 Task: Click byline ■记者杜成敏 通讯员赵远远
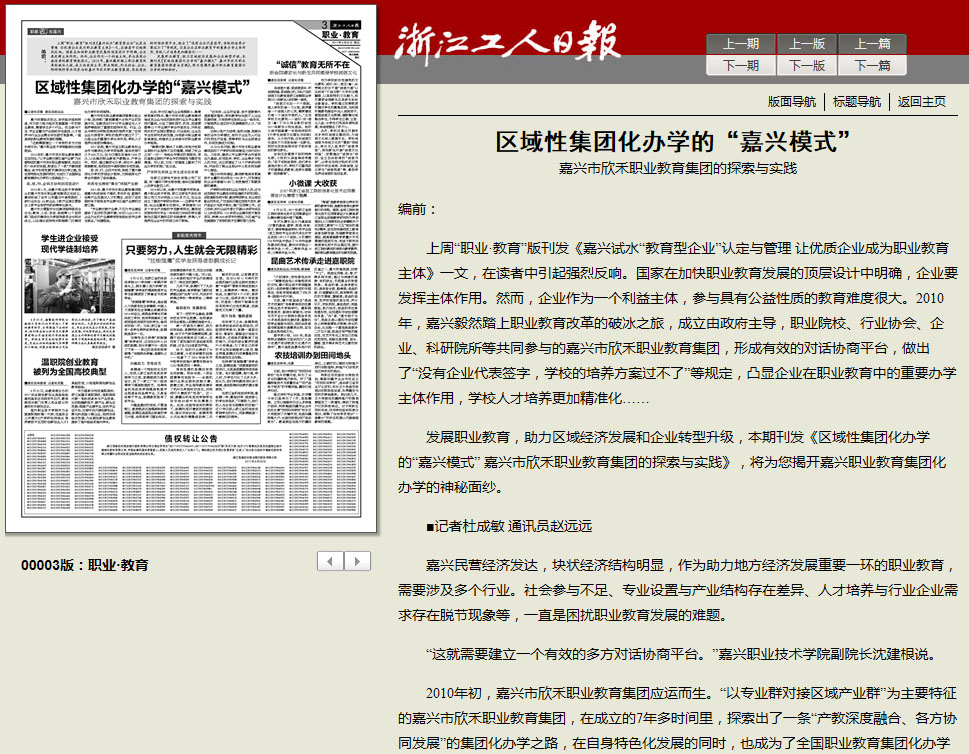click(x=509, y=526)
